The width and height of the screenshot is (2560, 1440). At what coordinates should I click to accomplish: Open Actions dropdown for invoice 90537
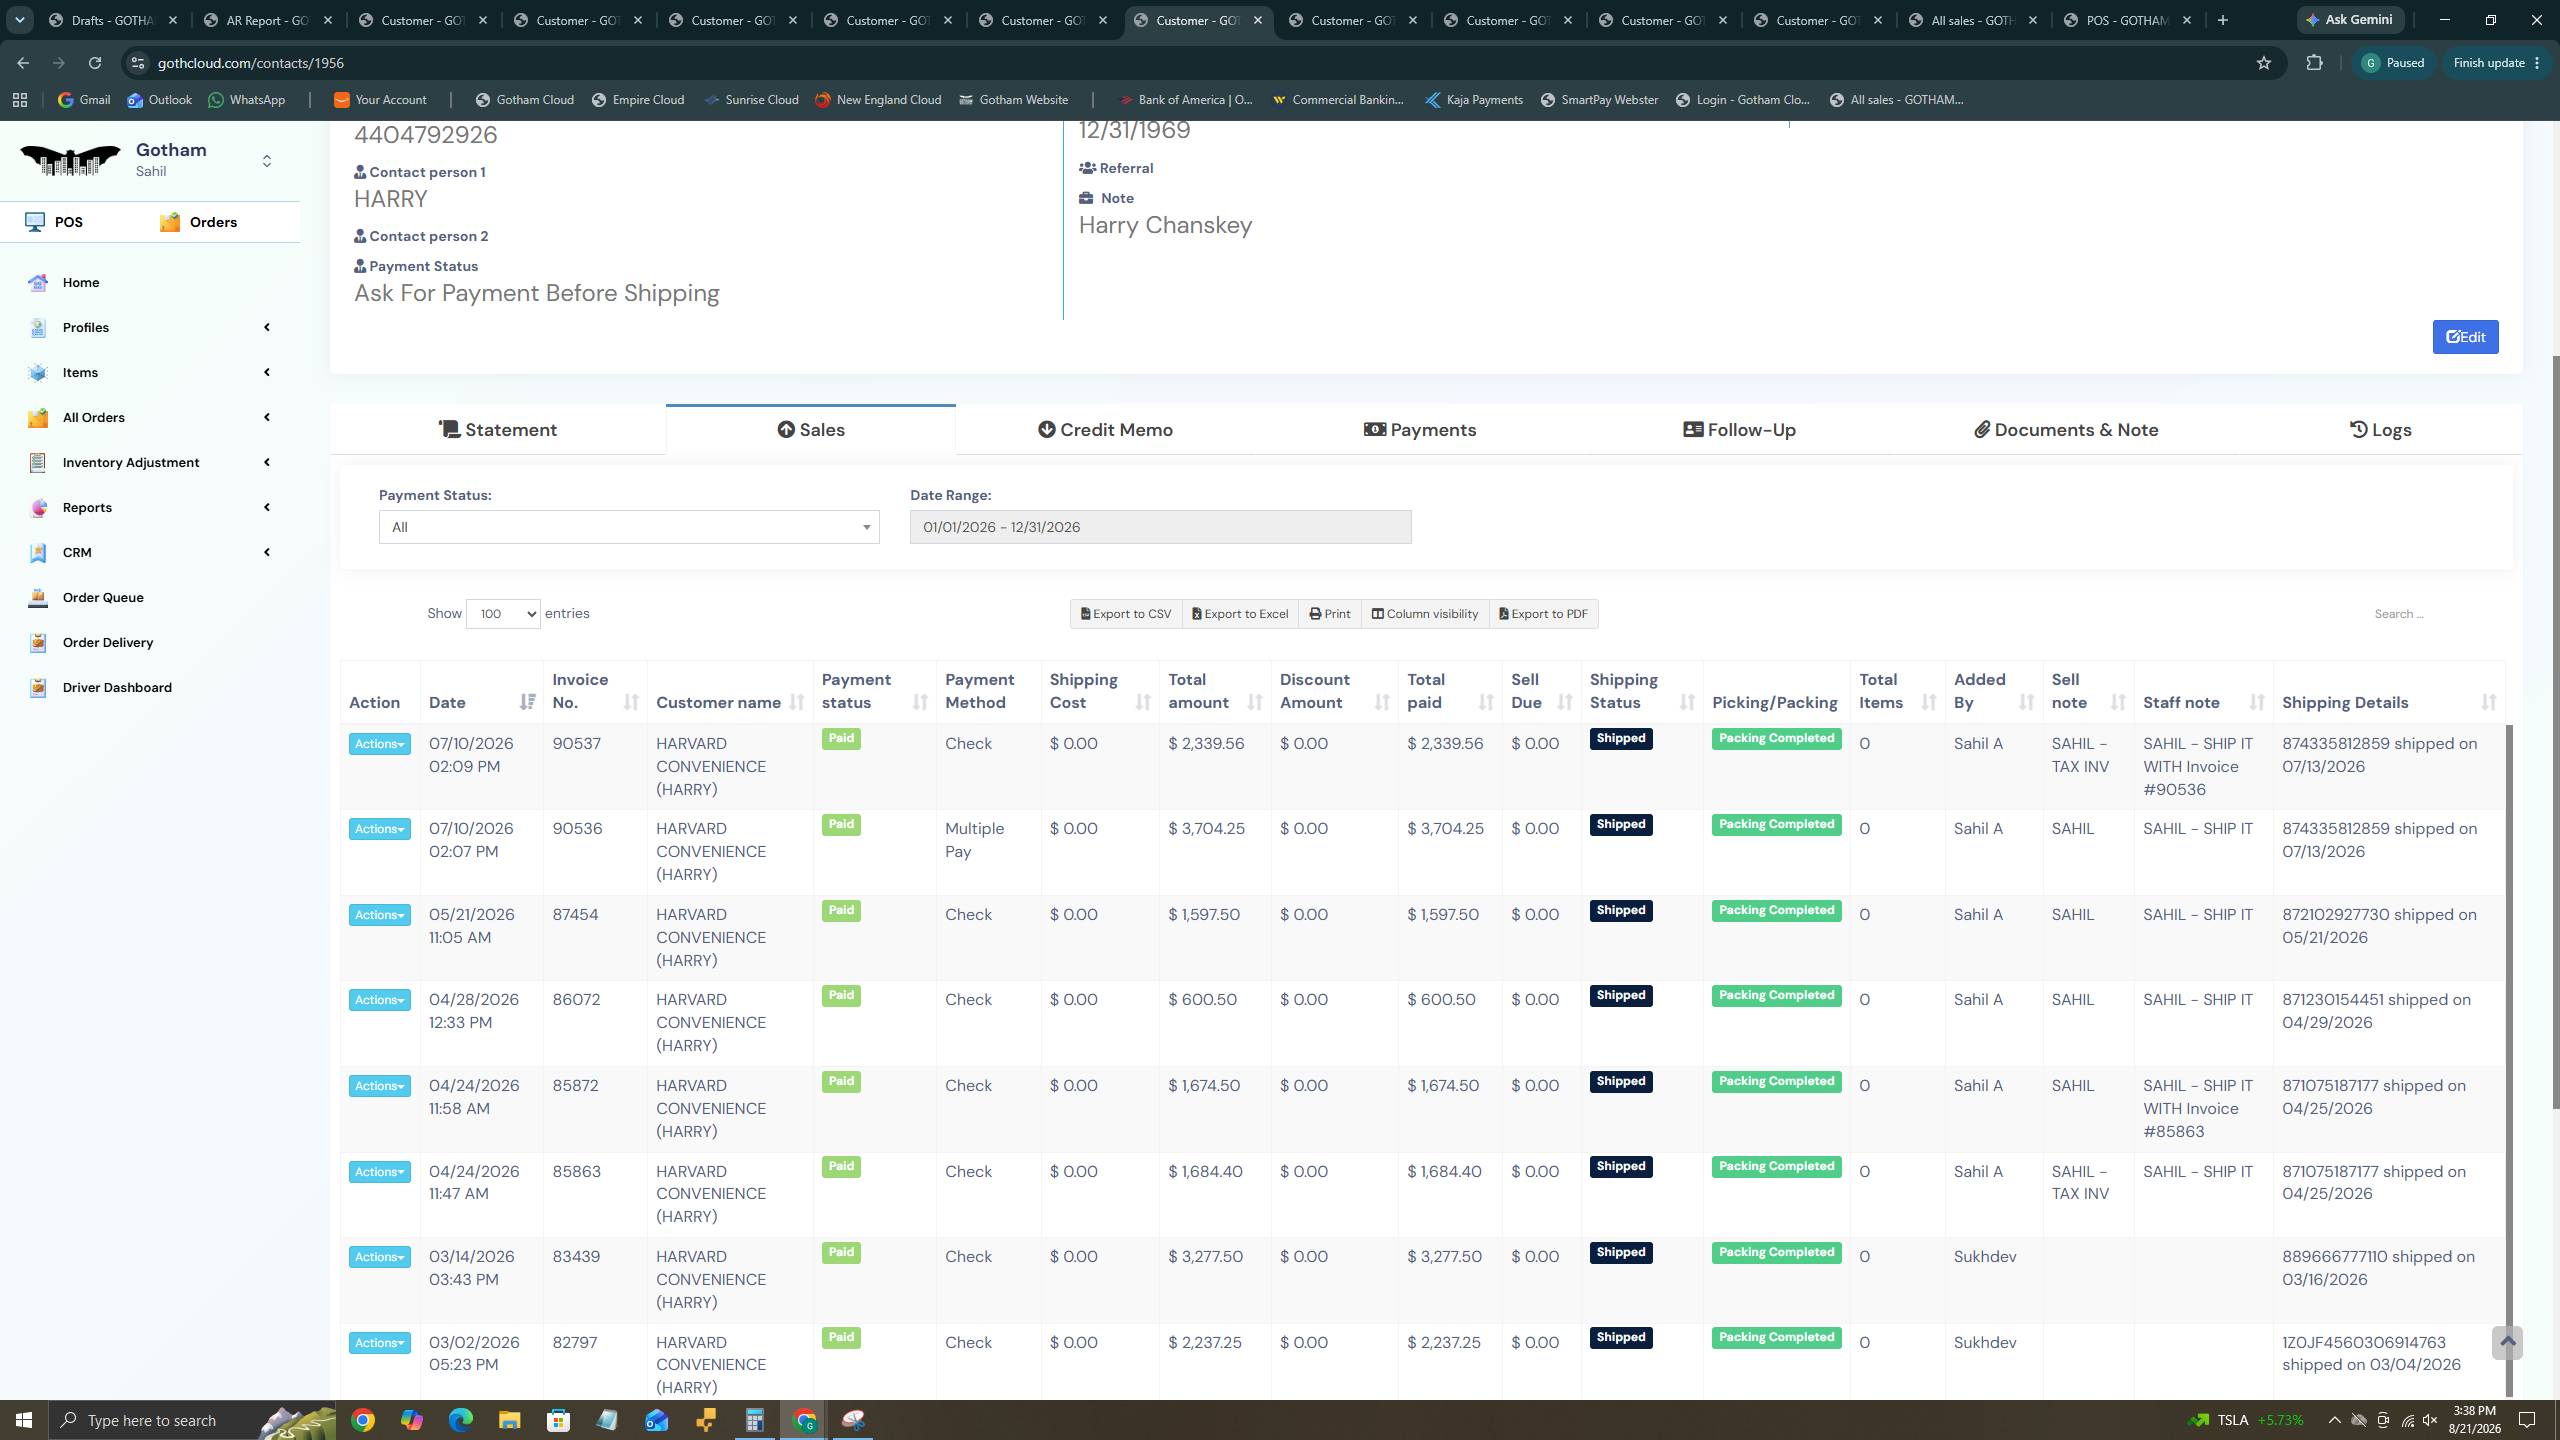[379, 744]
